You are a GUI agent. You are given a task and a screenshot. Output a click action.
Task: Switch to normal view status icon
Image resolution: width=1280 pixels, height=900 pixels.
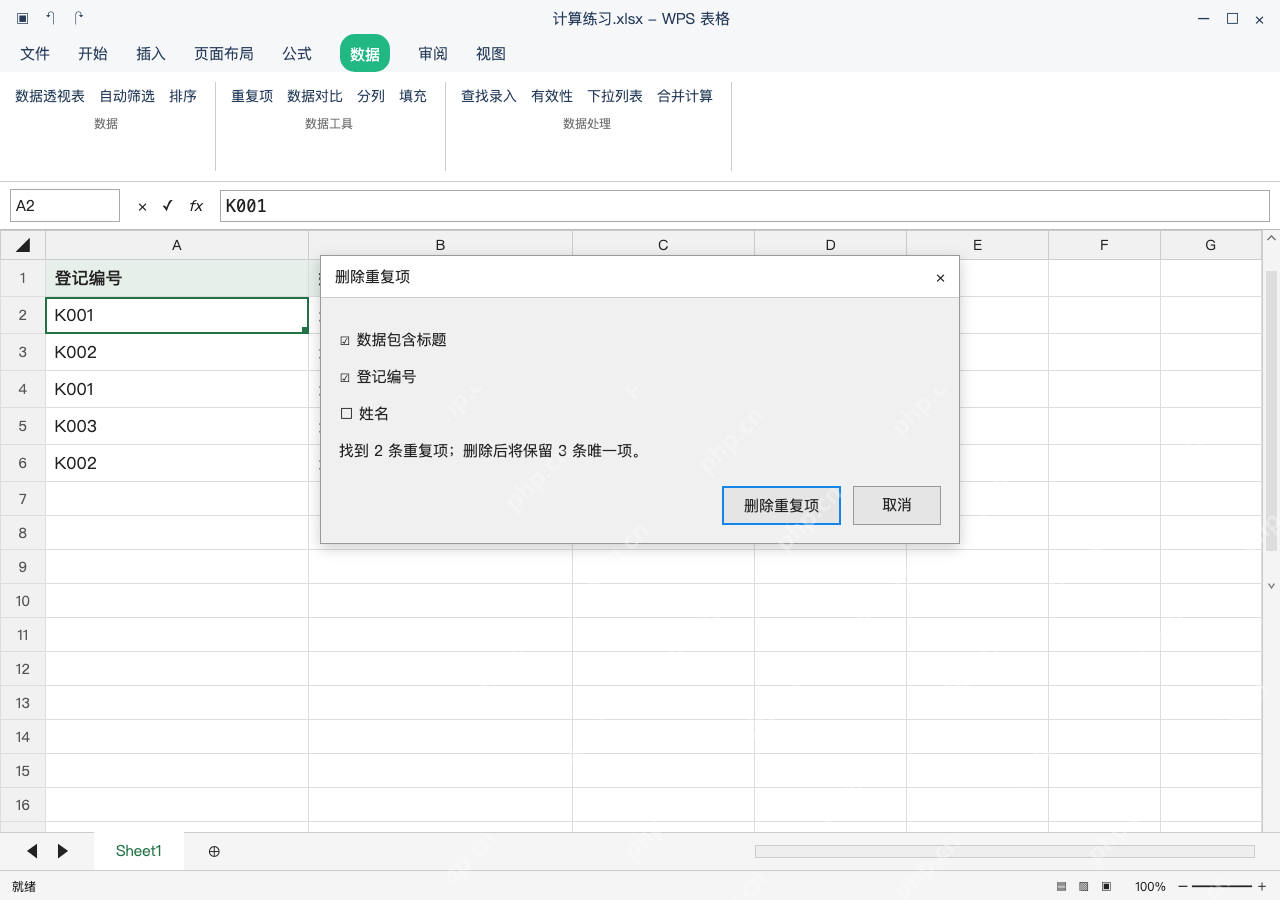pos(1061,887)
